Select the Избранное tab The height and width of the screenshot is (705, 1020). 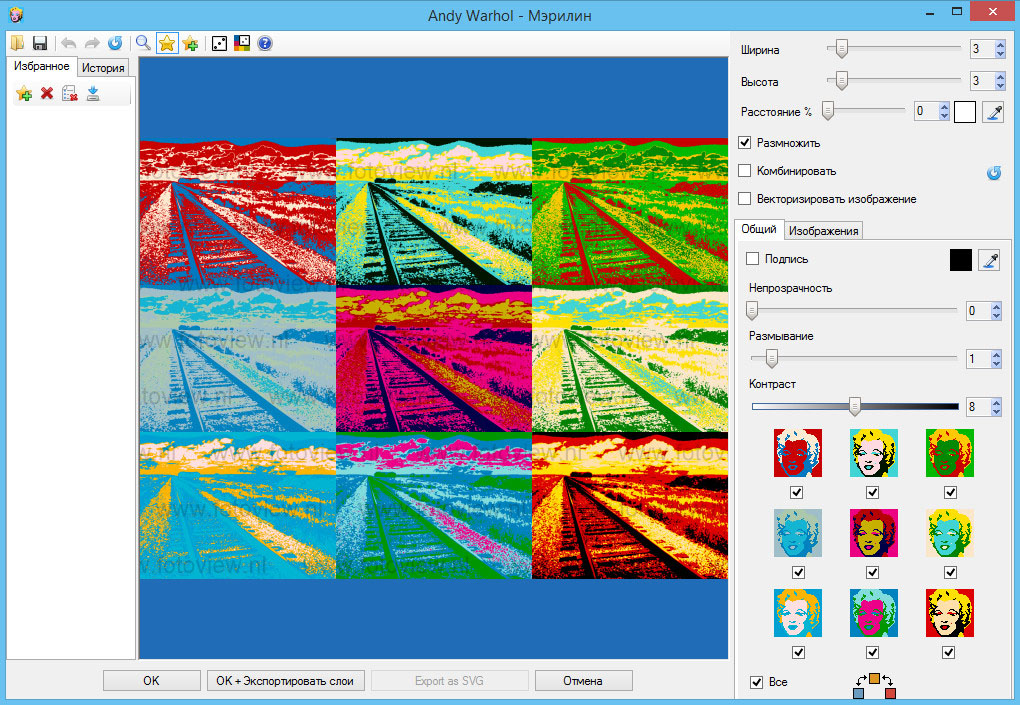(42, 66)
